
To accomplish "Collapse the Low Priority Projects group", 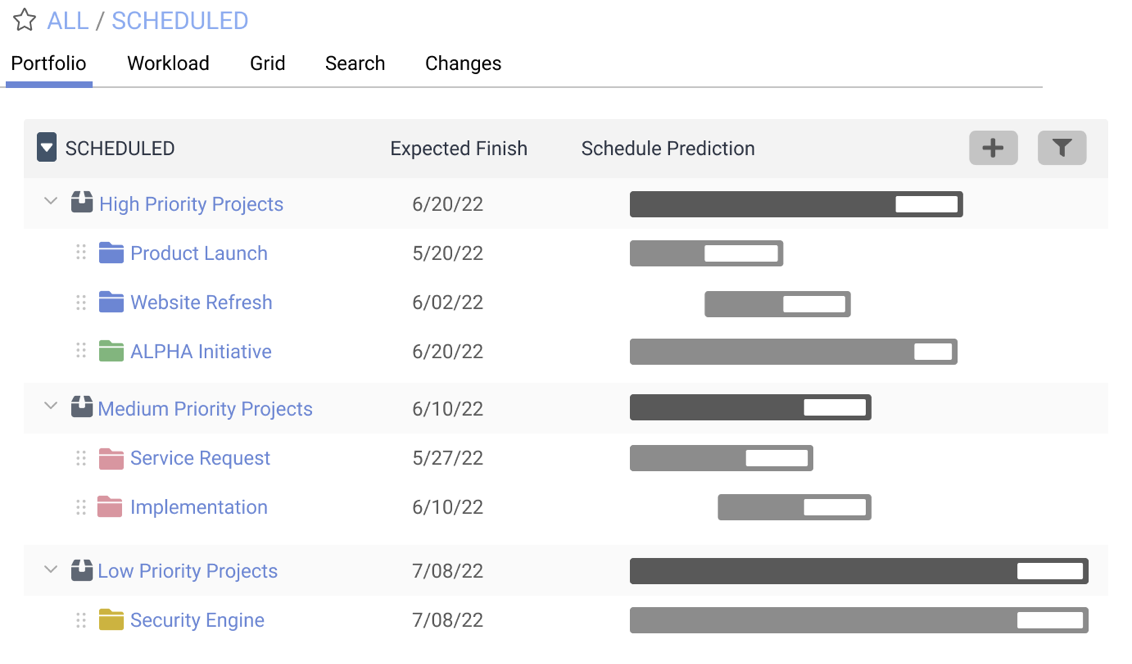I will point(51,569).
